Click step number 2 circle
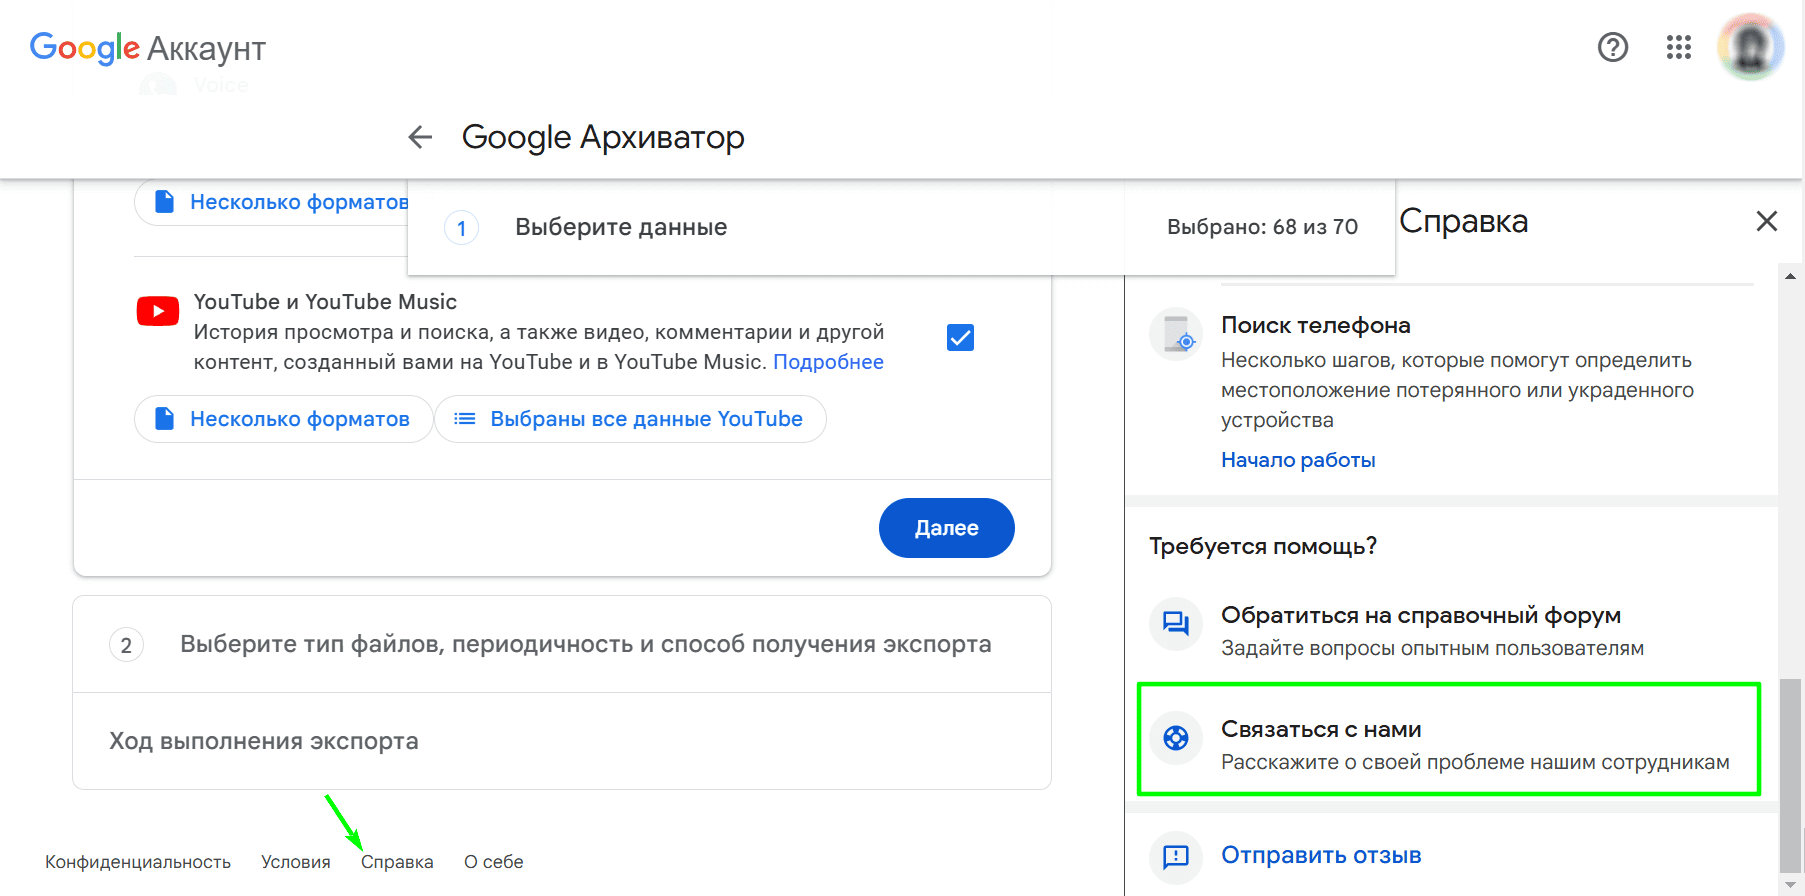This screenshot has height=896, width=1805. (x=126, y=645)
